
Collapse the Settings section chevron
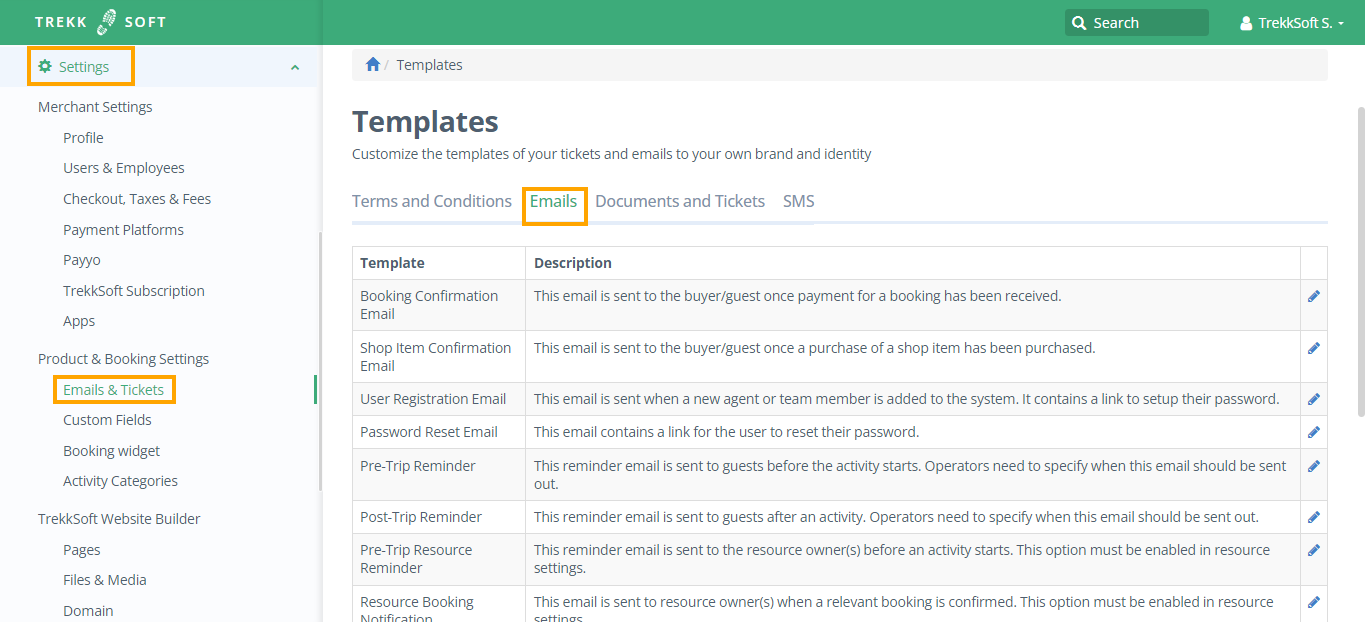[x=294, y=67]
